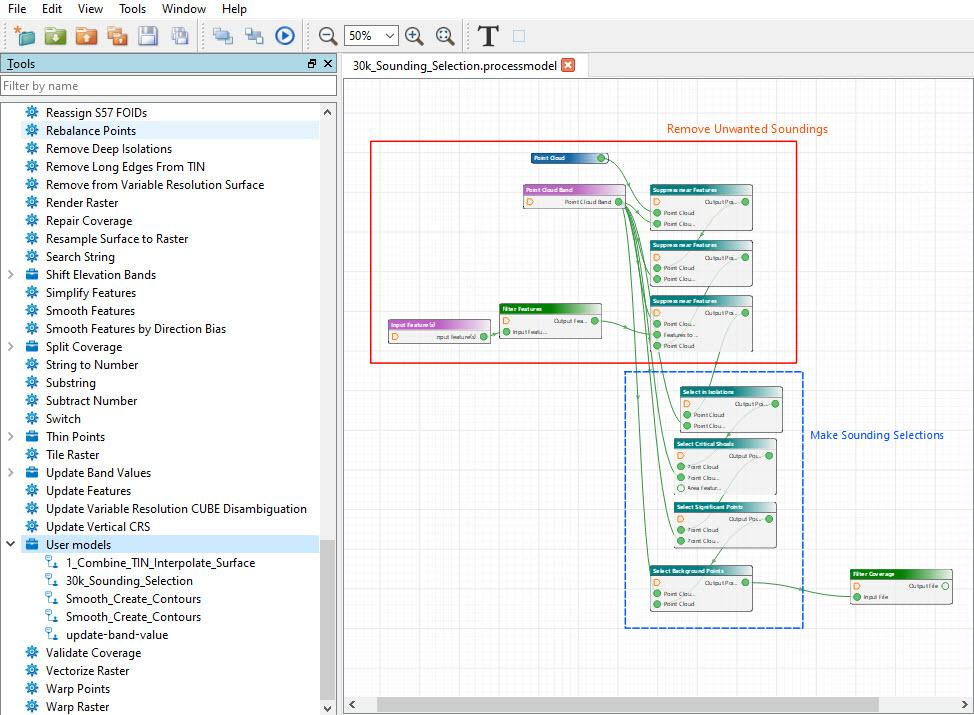Click the float Tools panel icon

coord(312,63)
